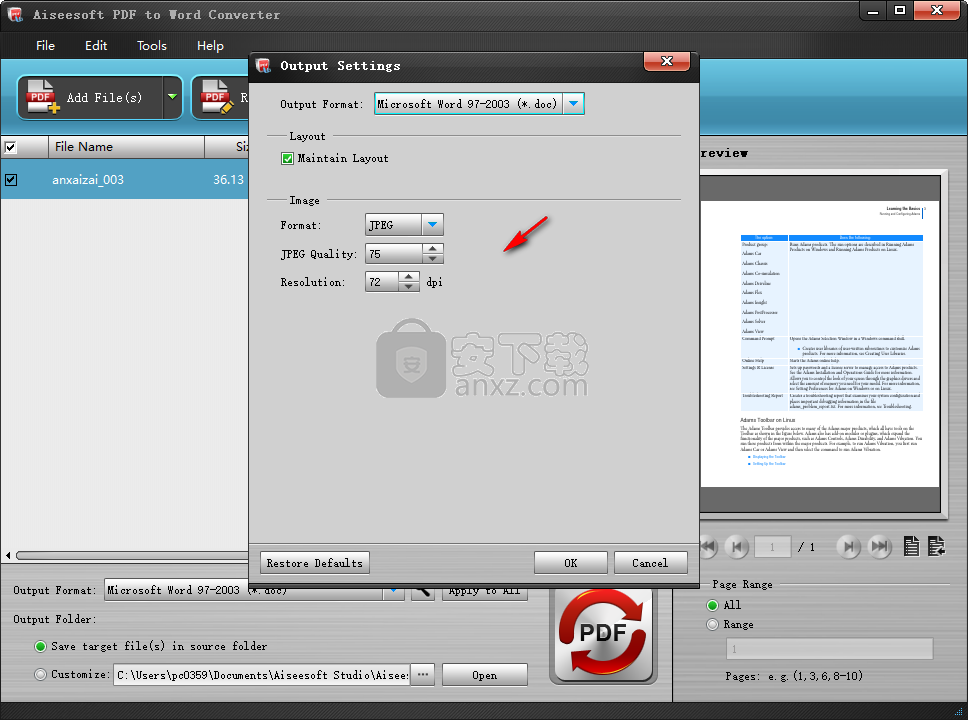Screen dimensions: 968x720
Task: Increase Resolution dpi value
Action: (x=409, y=277)
